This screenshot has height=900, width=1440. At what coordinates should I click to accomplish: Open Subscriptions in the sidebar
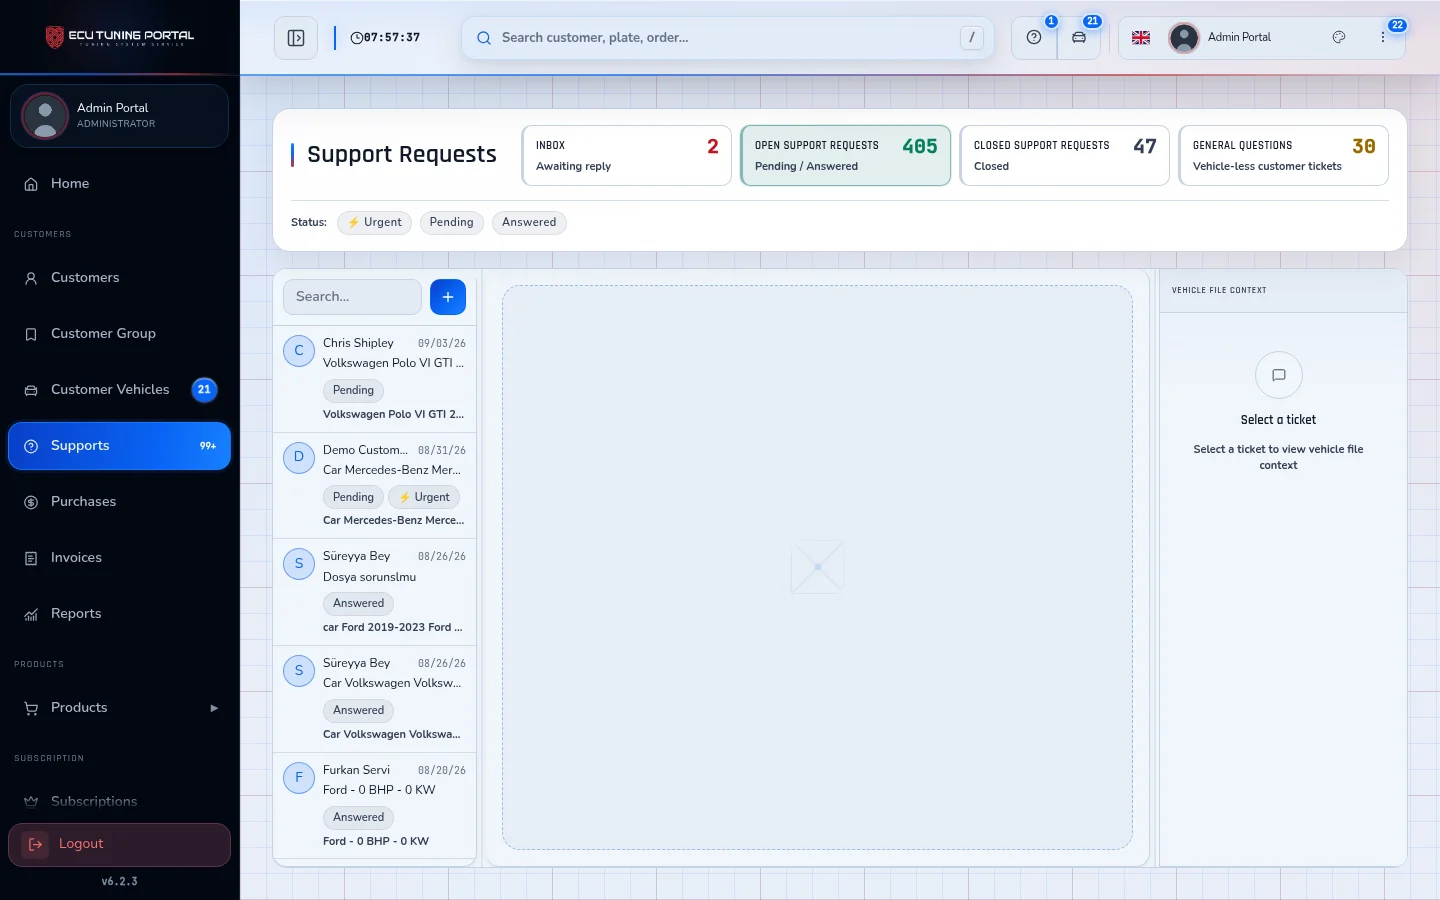click(120, 802)
